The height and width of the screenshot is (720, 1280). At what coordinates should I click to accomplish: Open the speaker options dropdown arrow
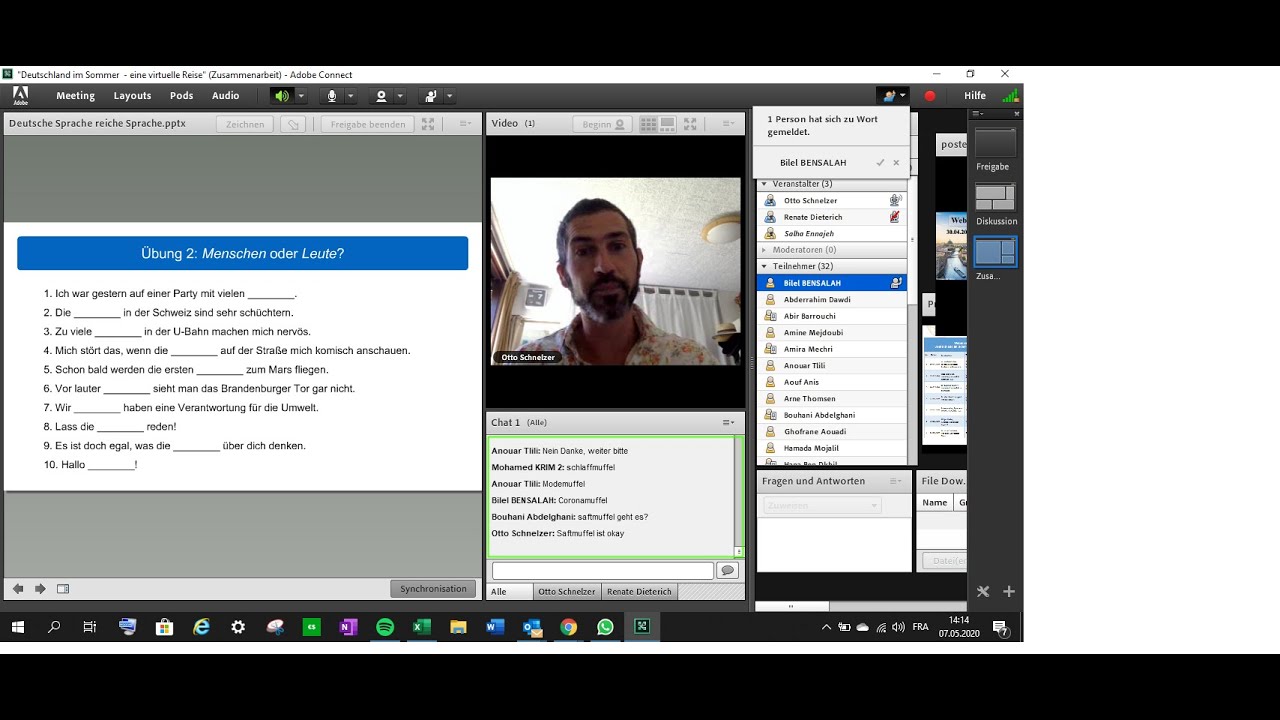(300, 96)
